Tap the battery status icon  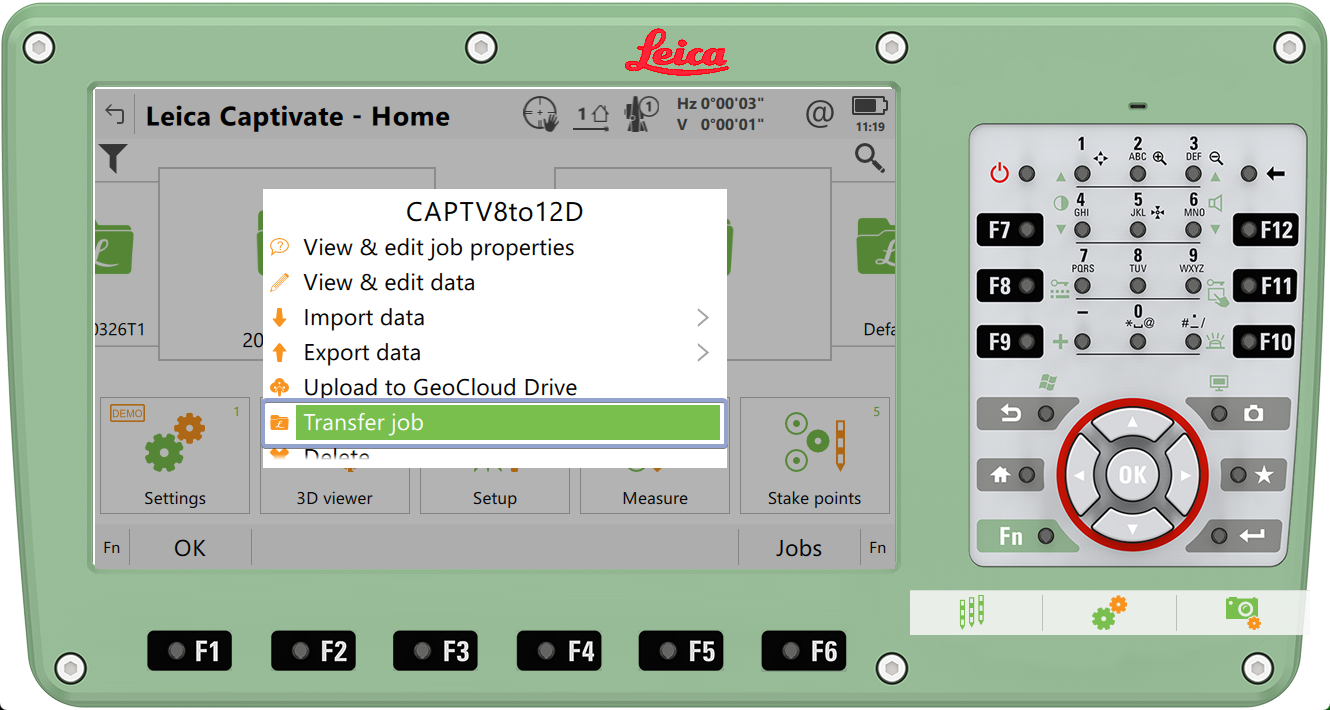tap(870, 113)
